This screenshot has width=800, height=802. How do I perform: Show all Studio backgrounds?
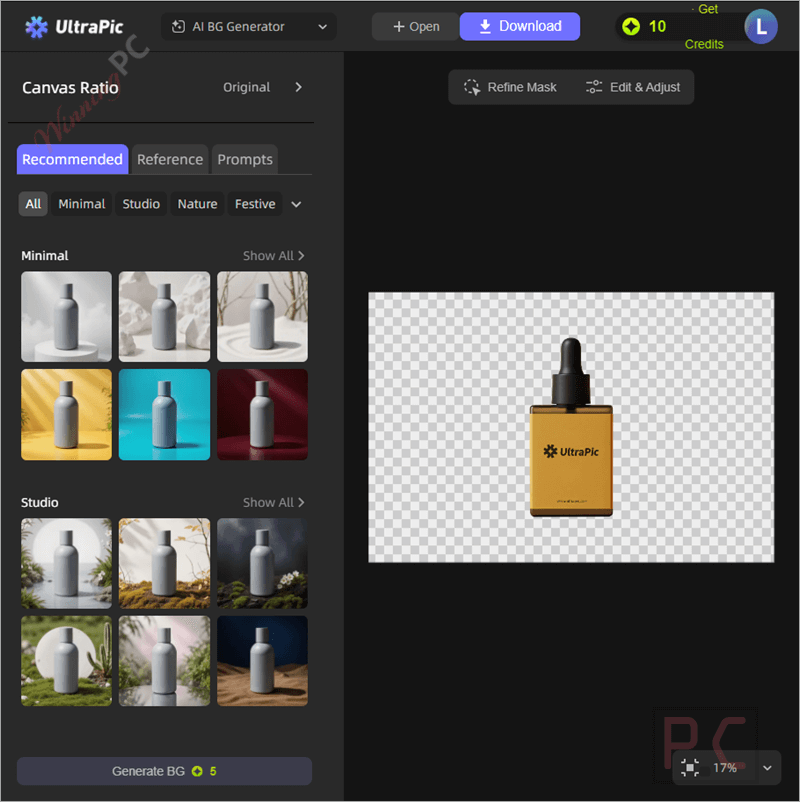pos(274,503)
